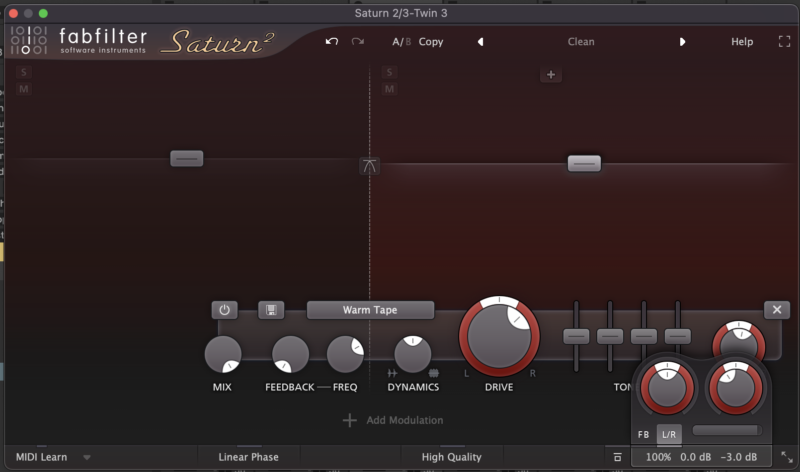The height and width of the screenshot is (472, 800).
Task: Click the -3.0 dB output value
Action: click(739, 457)
